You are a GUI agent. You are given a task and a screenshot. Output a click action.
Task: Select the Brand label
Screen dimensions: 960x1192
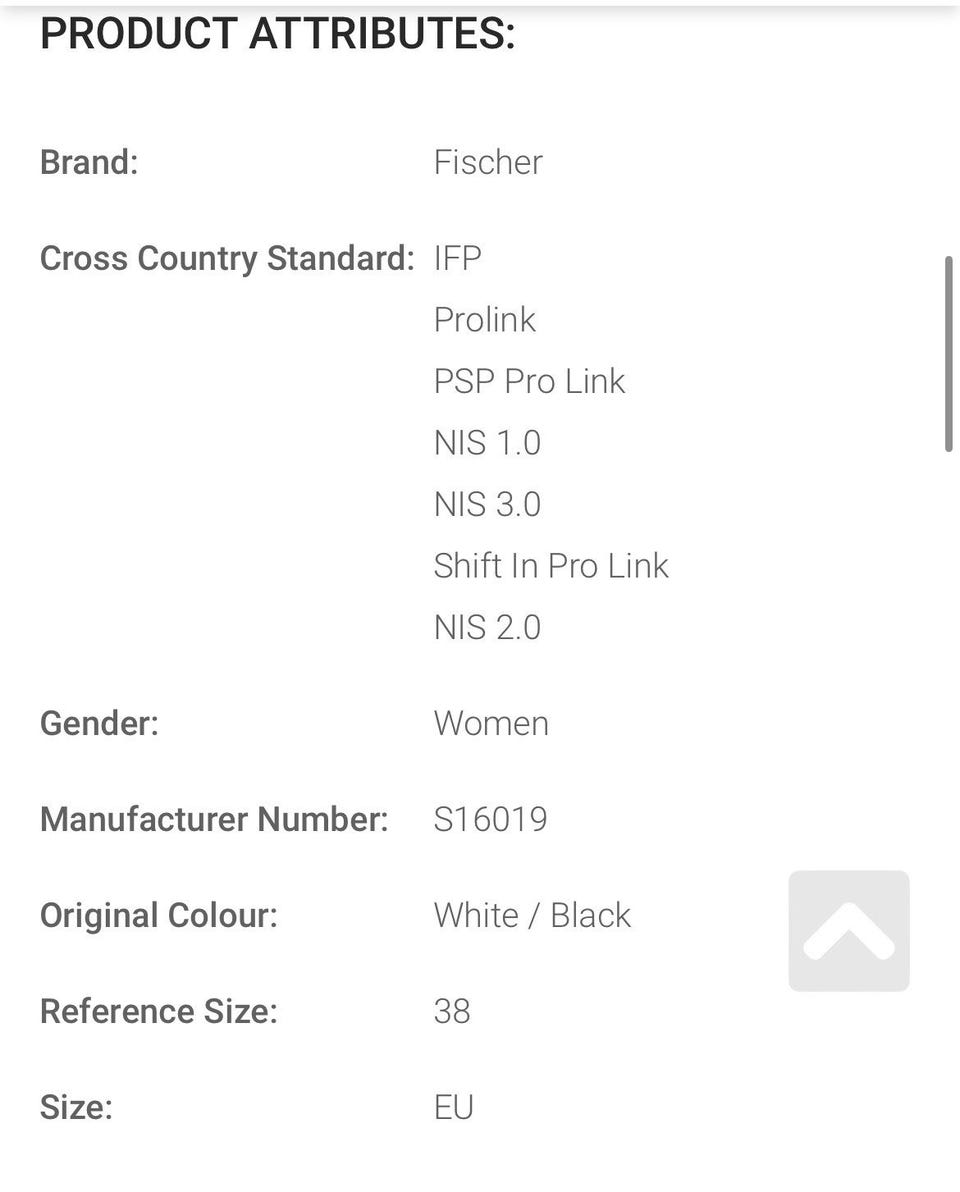(x=89, y=162)
